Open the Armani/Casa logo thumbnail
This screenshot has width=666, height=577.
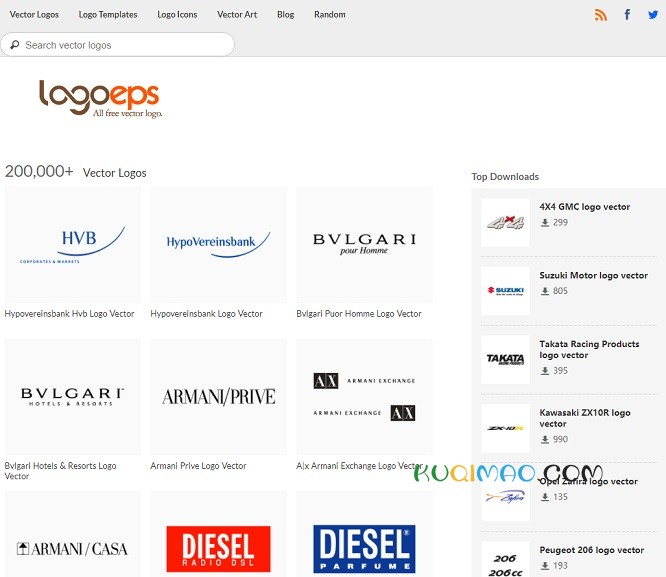[x=73, y=535]
